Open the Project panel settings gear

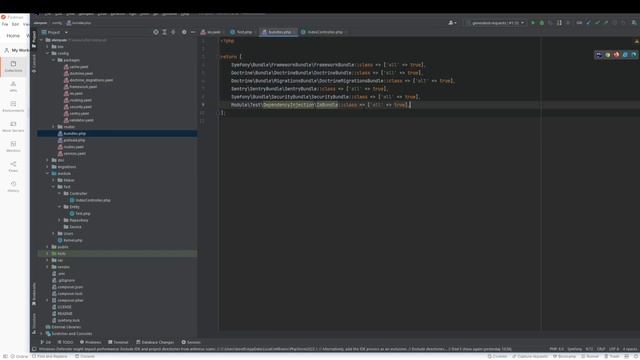[x=184, y=32]
